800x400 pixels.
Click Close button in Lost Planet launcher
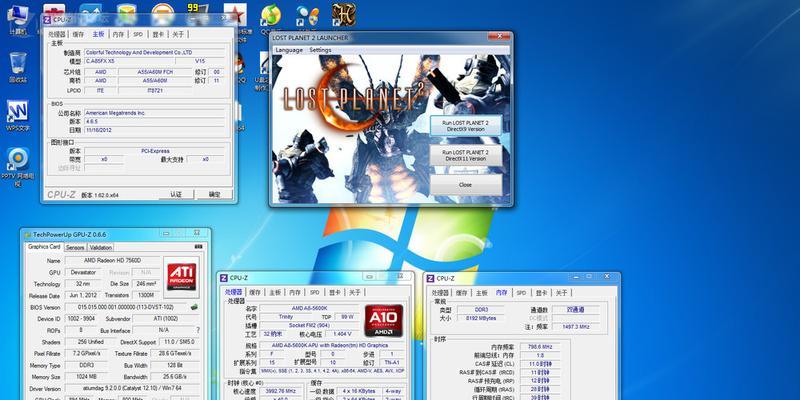pyautogui.click(x=465, y=185)
